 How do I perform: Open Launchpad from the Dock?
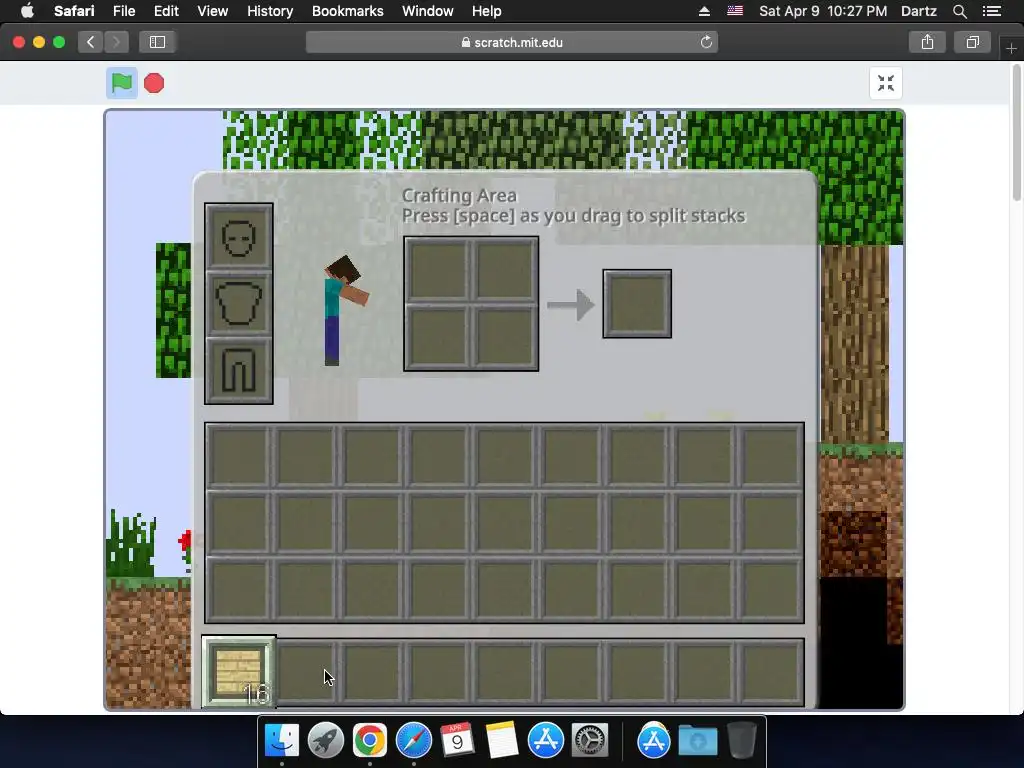(325, 740)
